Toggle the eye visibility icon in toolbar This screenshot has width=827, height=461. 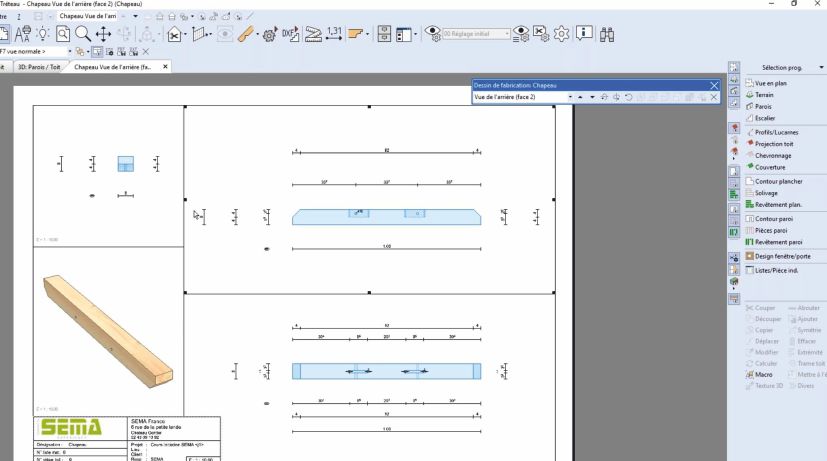(434, 34)
